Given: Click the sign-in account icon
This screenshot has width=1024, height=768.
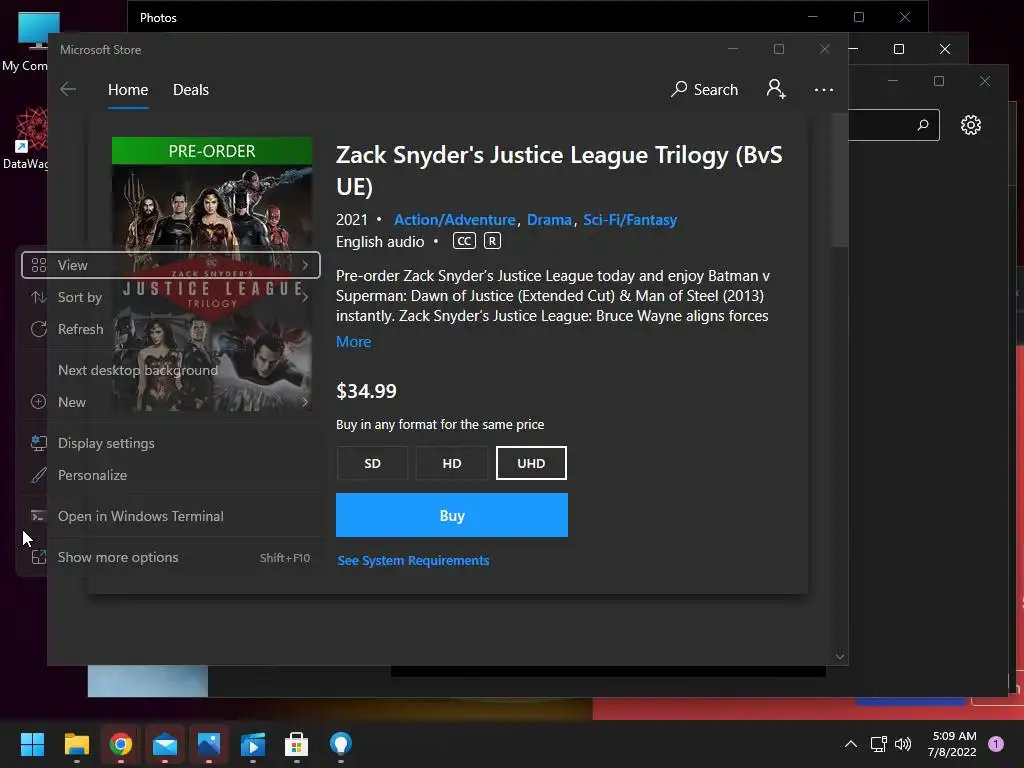Looking at the screenshot, I should (776, 89).
